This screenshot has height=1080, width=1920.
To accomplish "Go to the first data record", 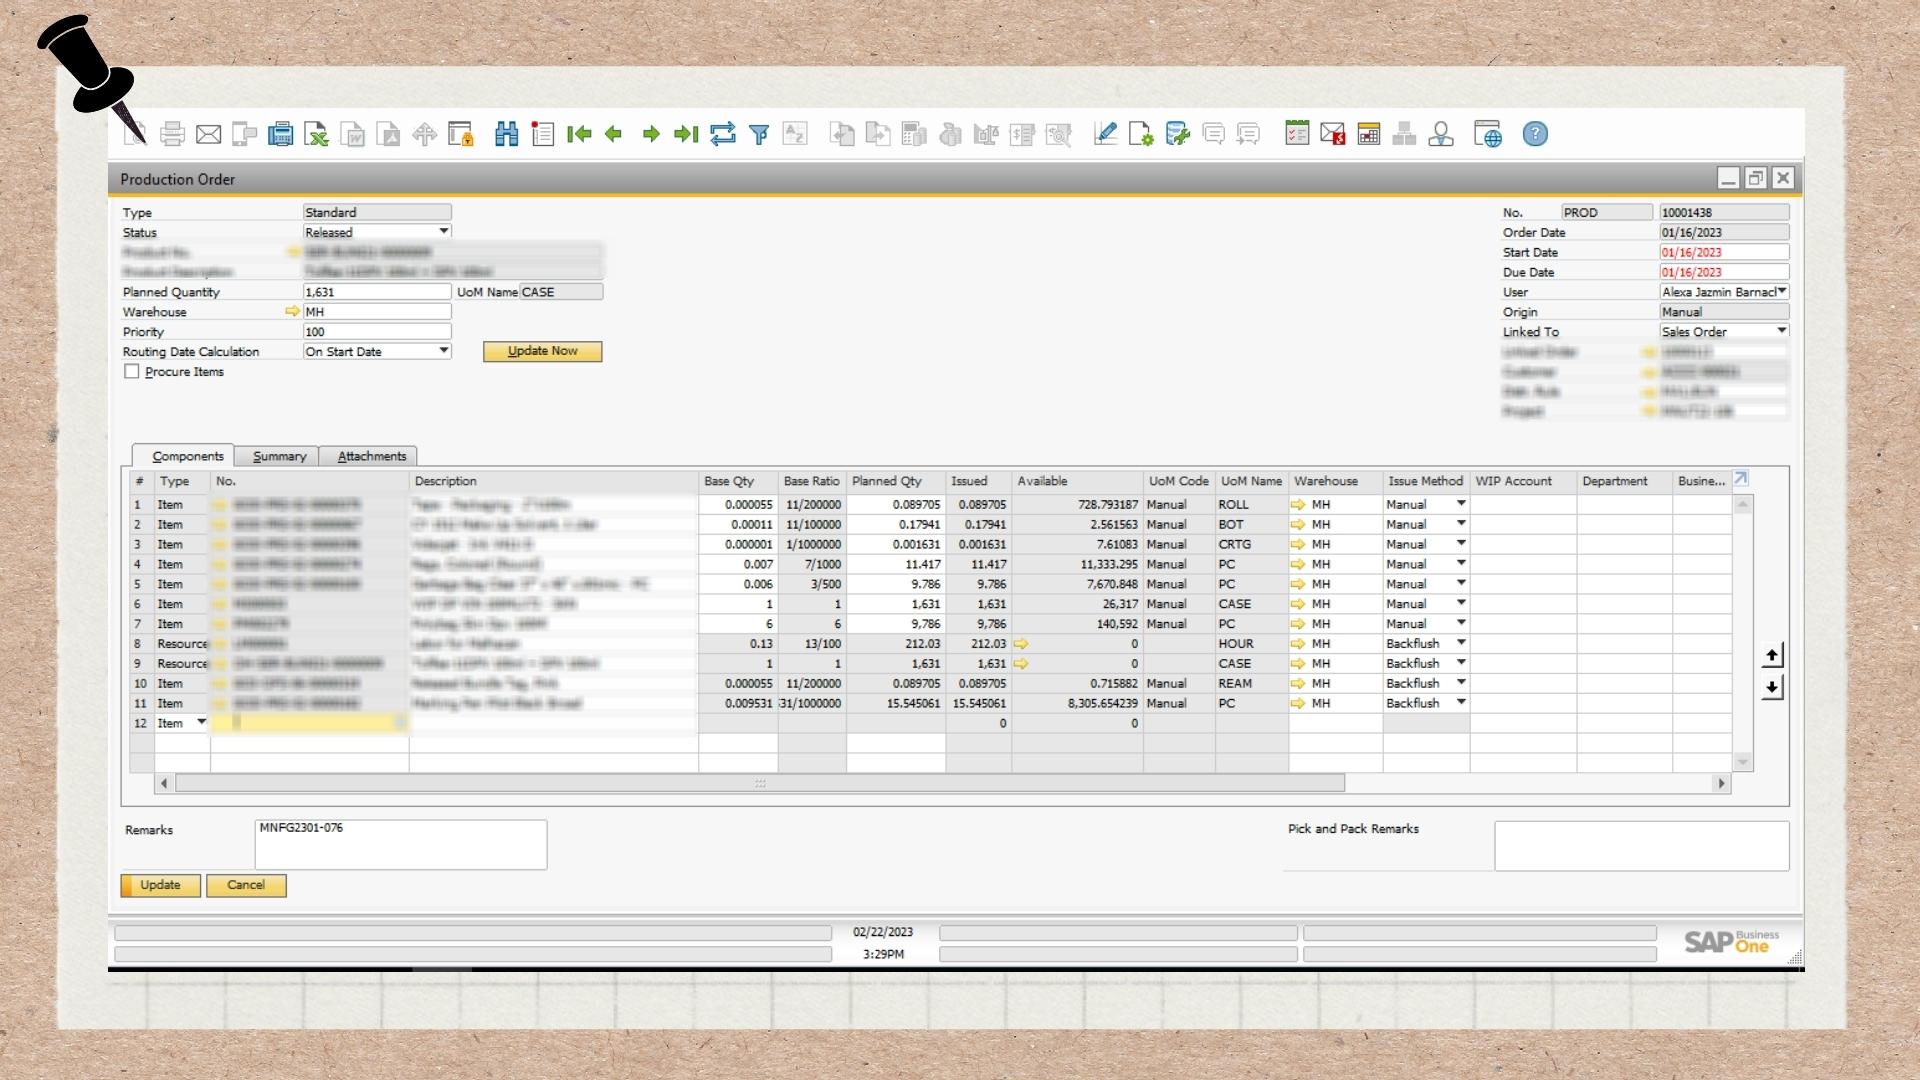I will pos(578,134).
